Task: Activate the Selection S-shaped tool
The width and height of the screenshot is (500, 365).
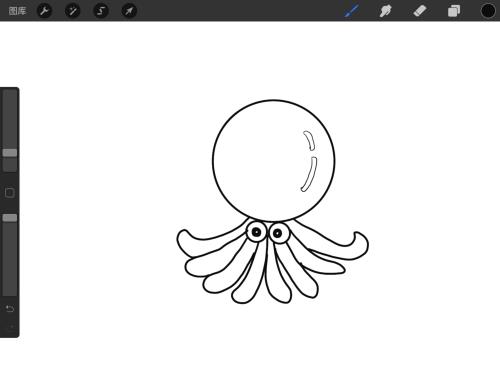Action: 101,11
